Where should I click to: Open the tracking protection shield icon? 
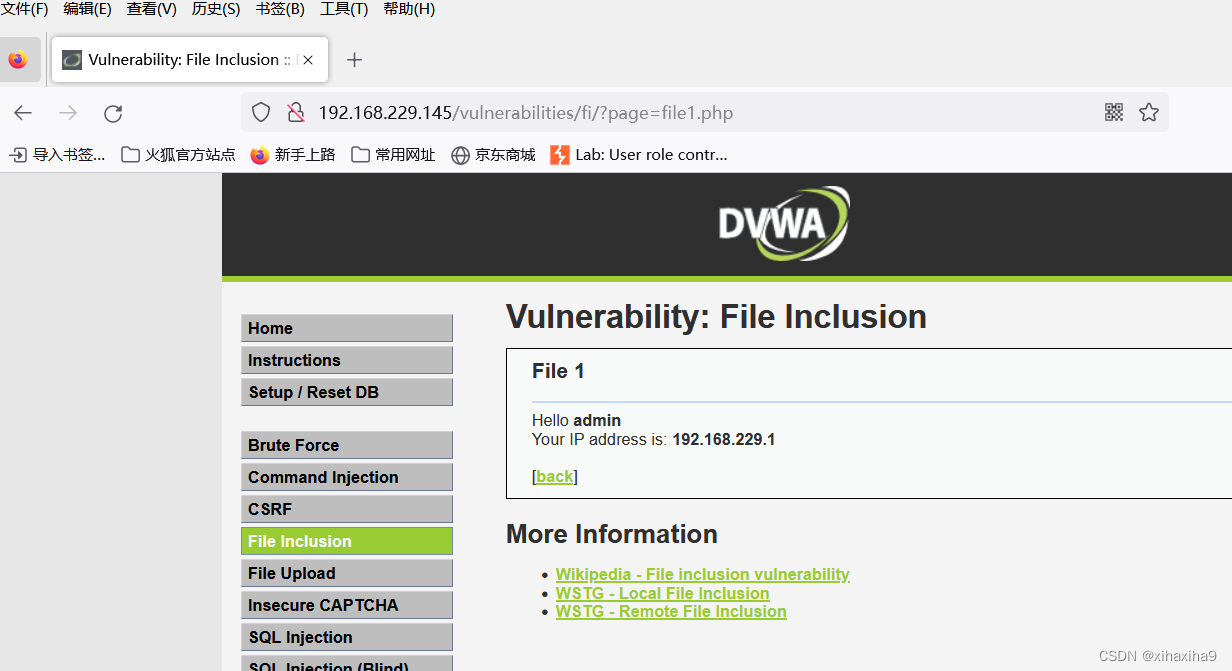[261, 112]
